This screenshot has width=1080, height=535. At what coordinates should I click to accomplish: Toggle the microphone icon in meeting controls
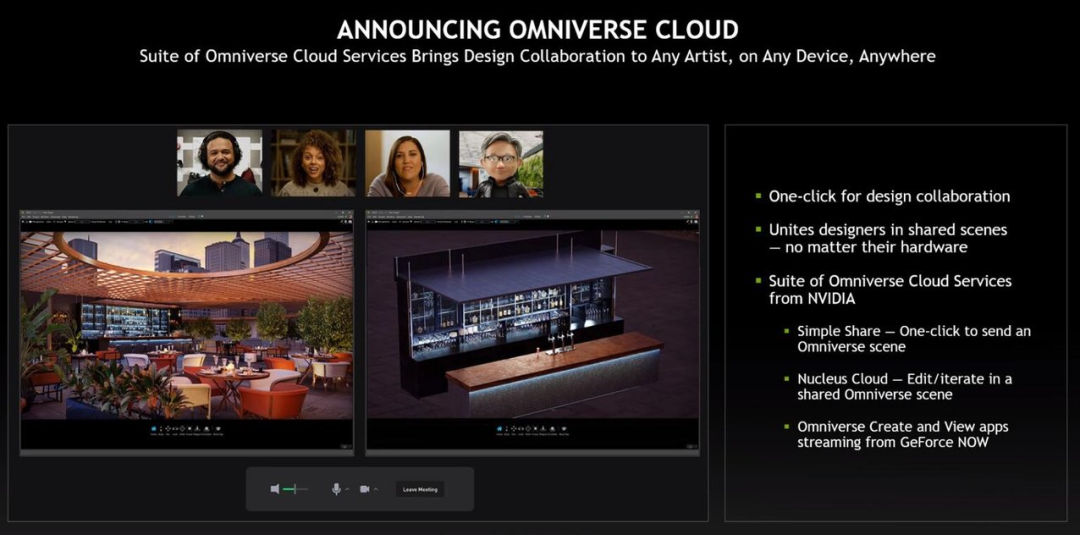click(336, 489)
